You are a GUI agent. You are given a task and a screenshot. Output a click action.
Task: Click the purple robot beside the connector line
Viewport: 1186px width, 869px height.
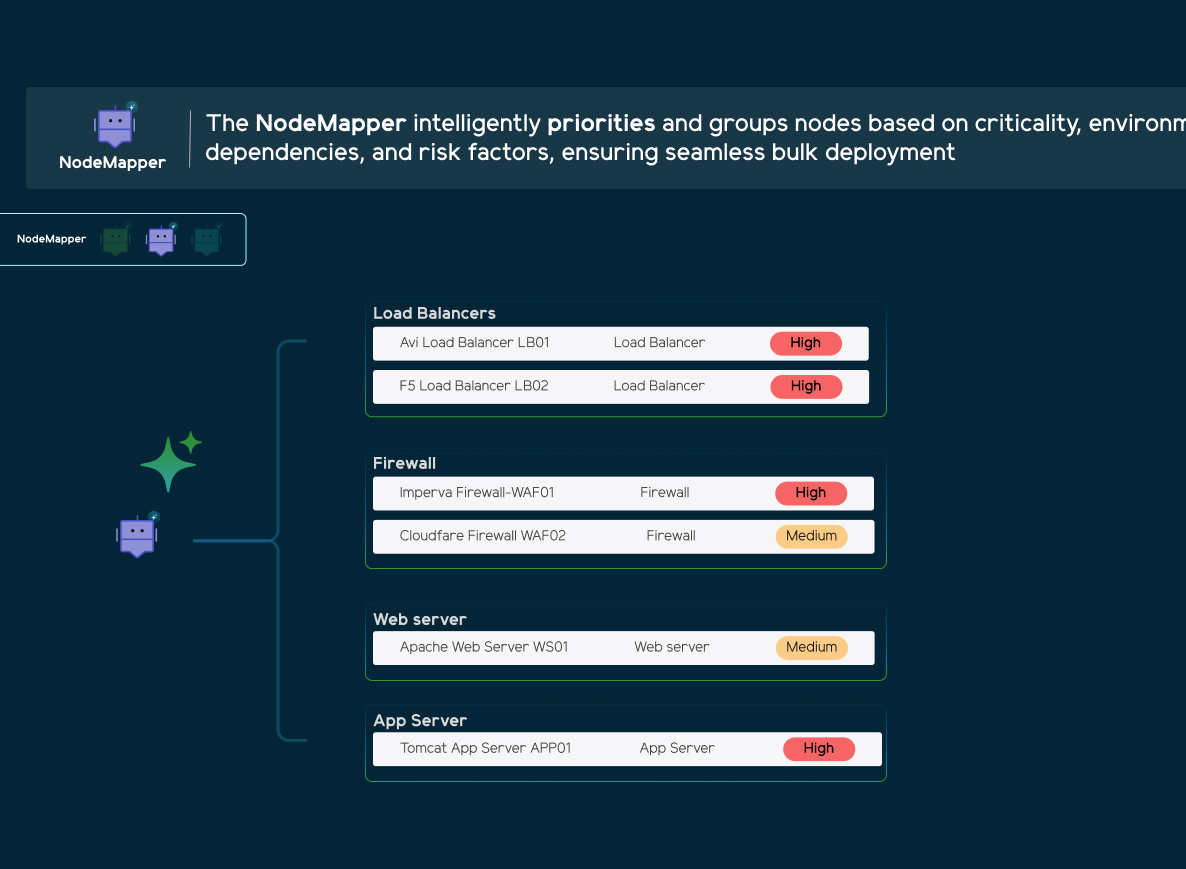coord(138,535)
